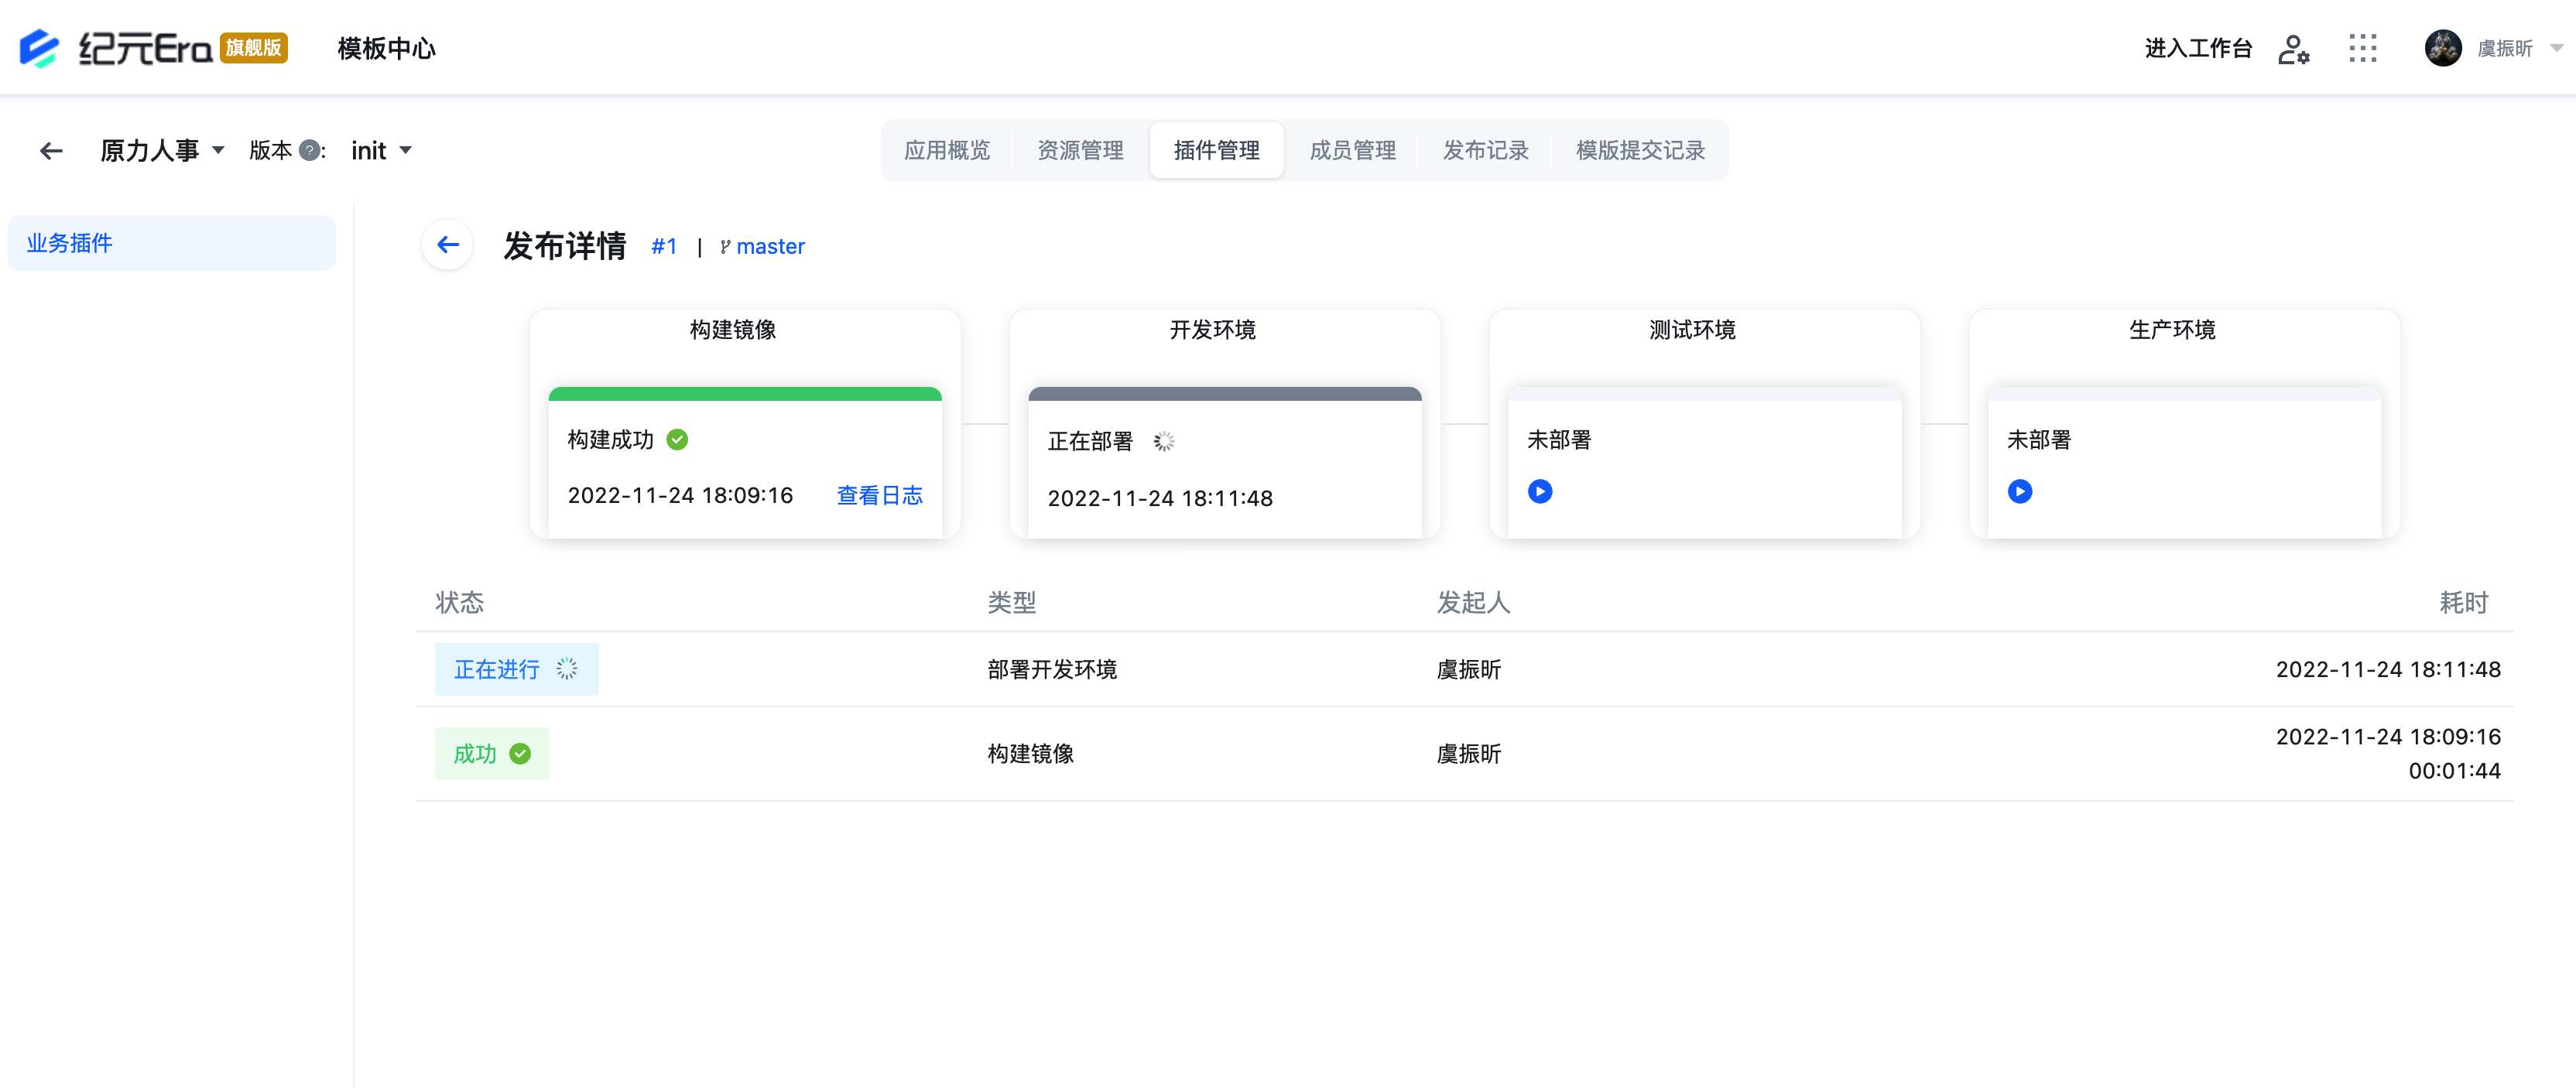Click the 测试环境 card title
Screen dimensions: 2576x1088
1693,330
